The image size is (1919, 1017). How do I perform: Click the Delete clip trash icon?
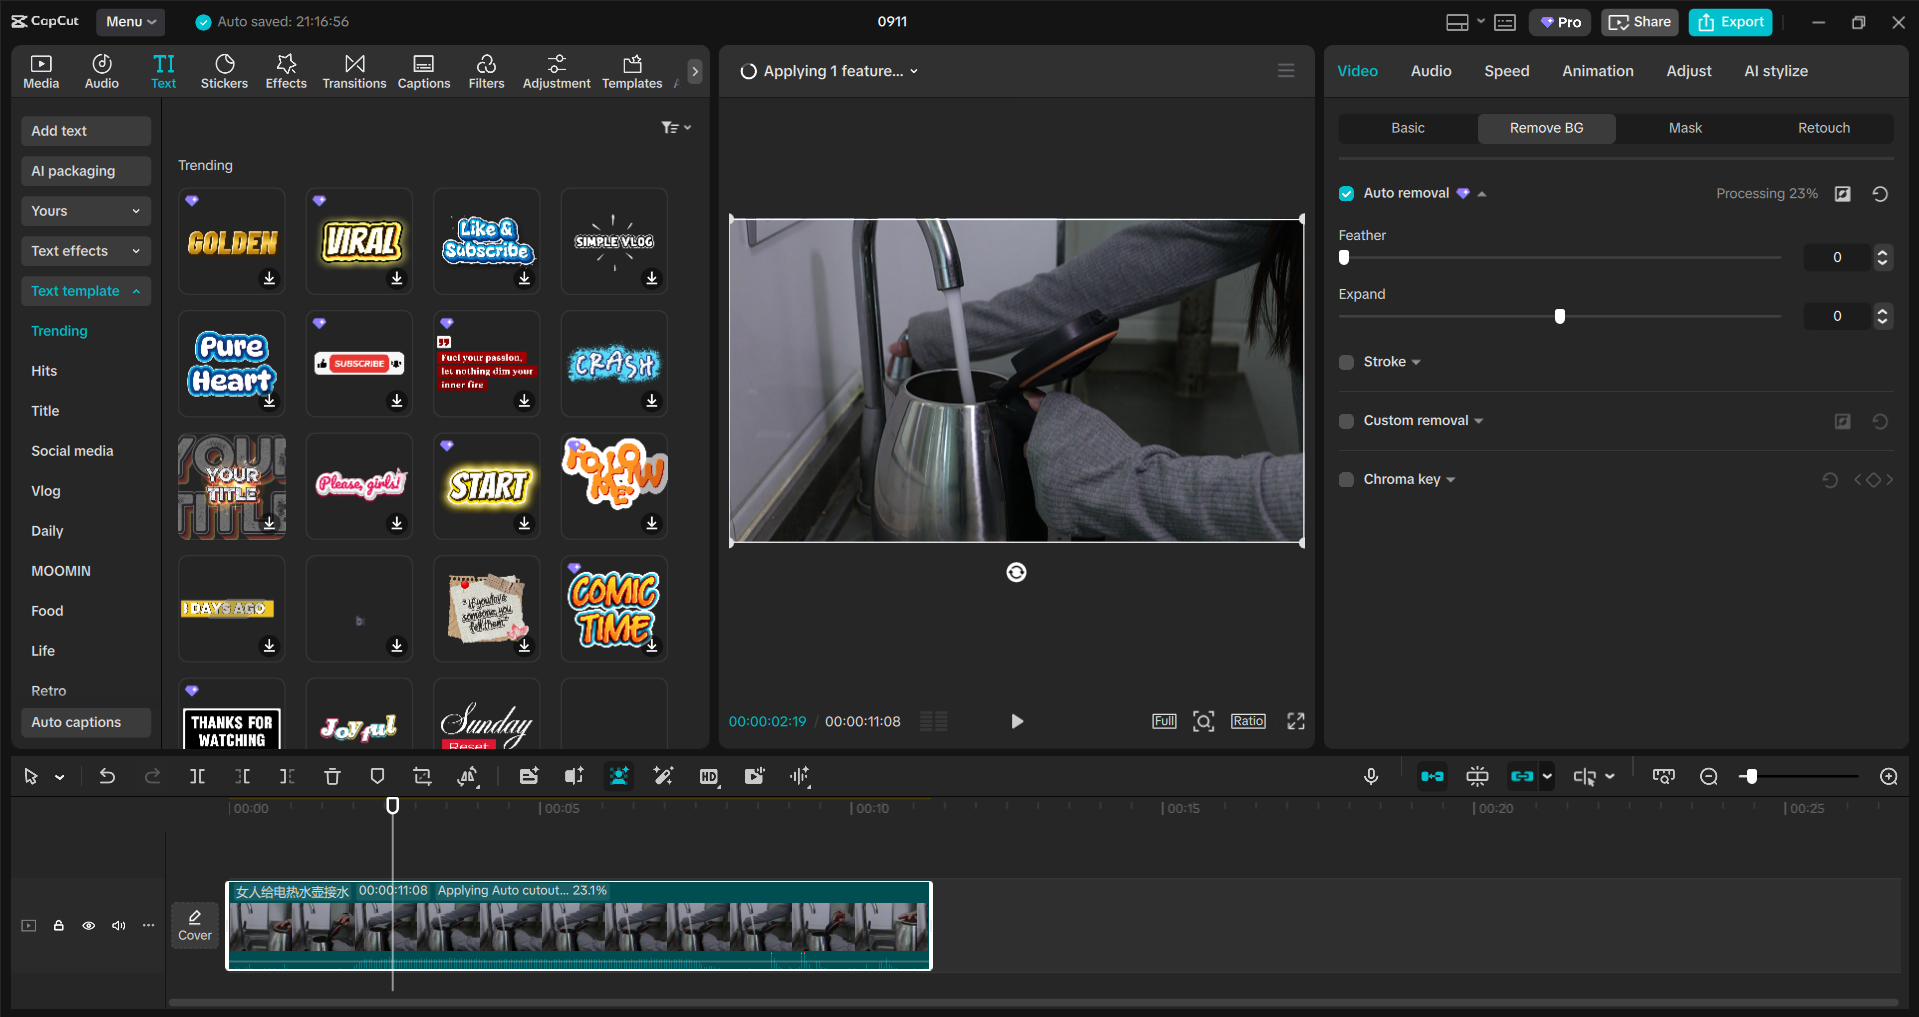pos(333,777)
